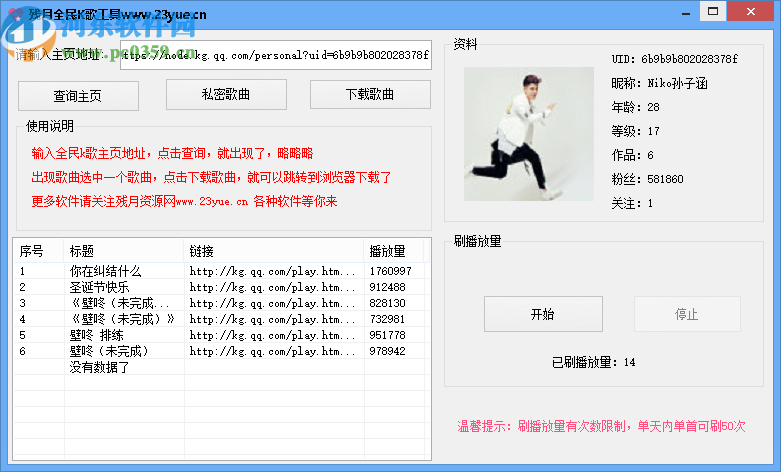
Task: Click the UID value 6b9b9b802028378f
Action: 689,59
